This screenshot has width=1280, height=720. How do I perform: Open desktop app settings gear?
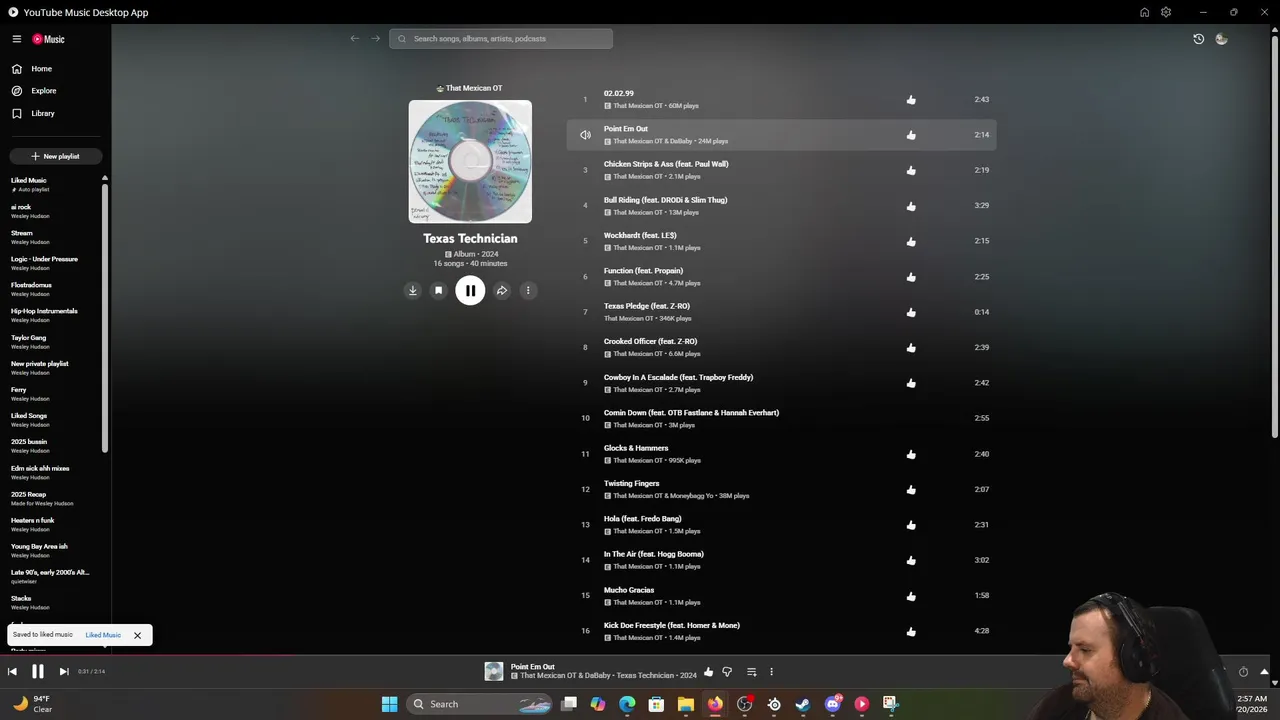(x=1166, y=12)
